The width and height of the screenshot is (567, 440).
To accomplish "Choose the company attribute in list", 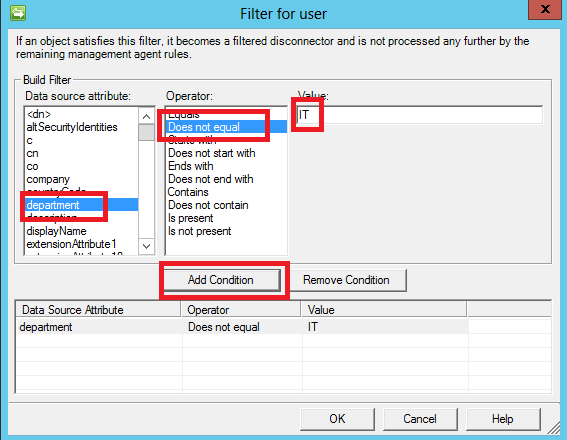I will pos(48,179).
